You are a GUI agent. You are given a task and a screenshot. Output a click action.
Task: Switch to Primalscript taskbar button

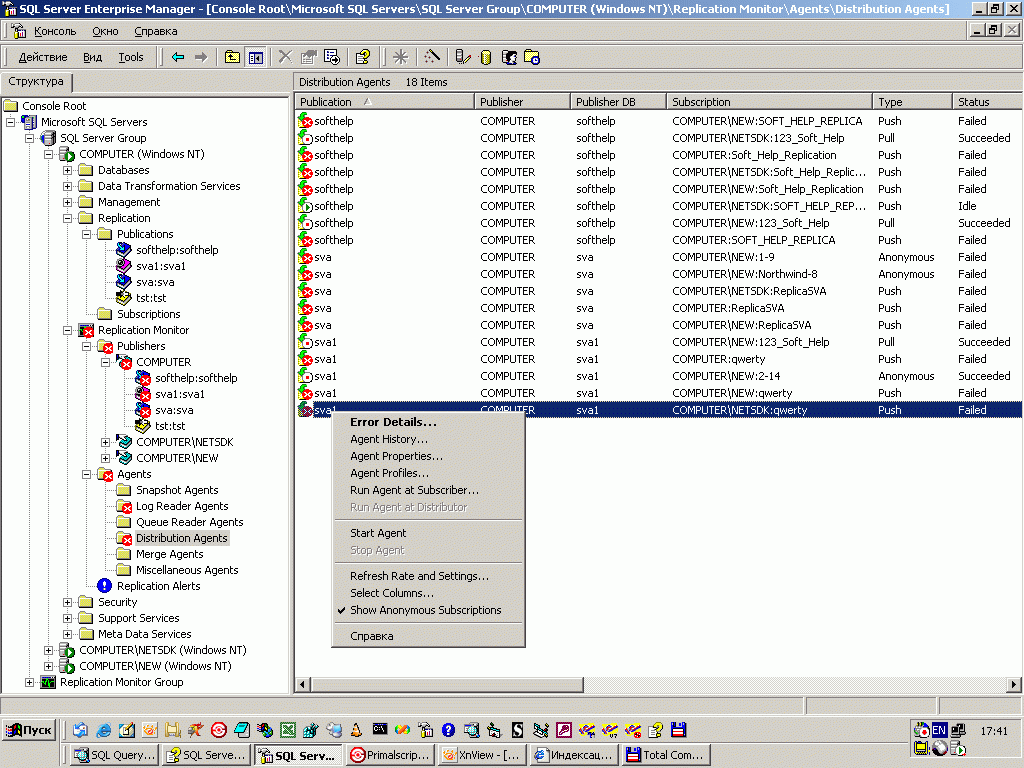391,755
